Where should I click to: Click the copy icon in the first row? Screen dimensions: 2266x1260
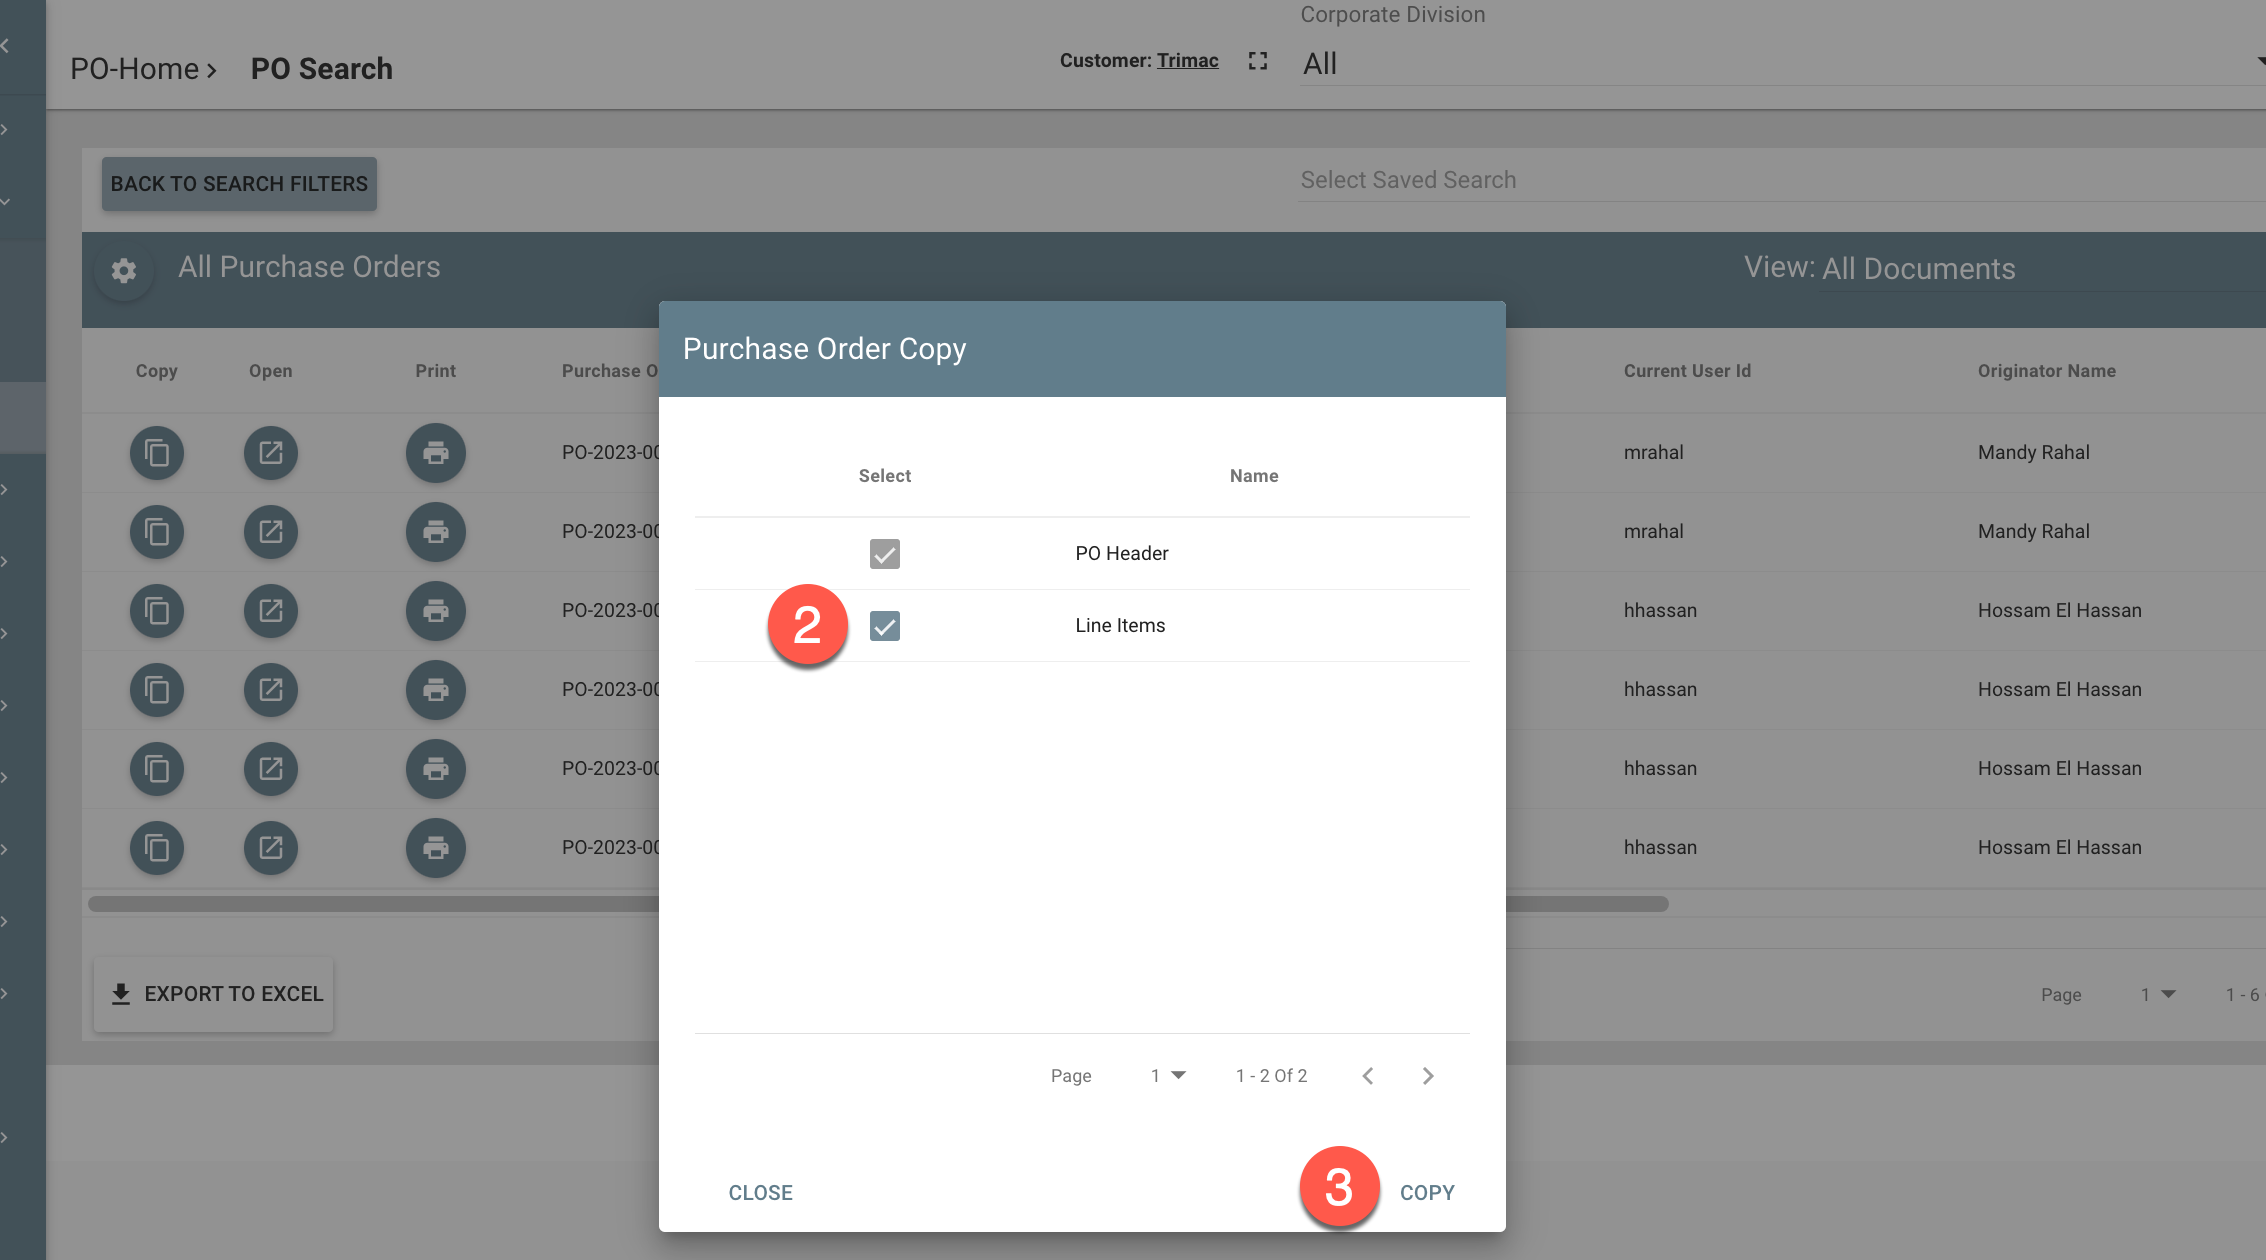pos(157,453)
